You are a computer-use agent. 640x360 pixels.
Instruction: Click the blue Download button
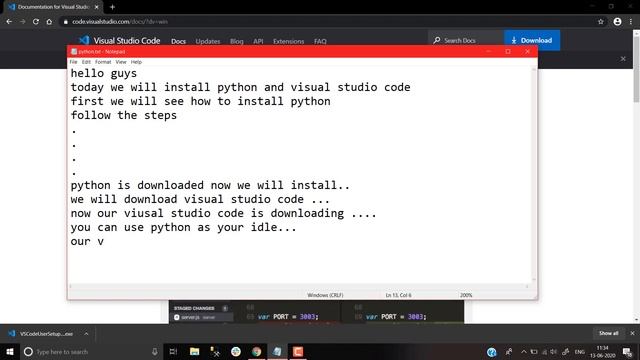532,40
